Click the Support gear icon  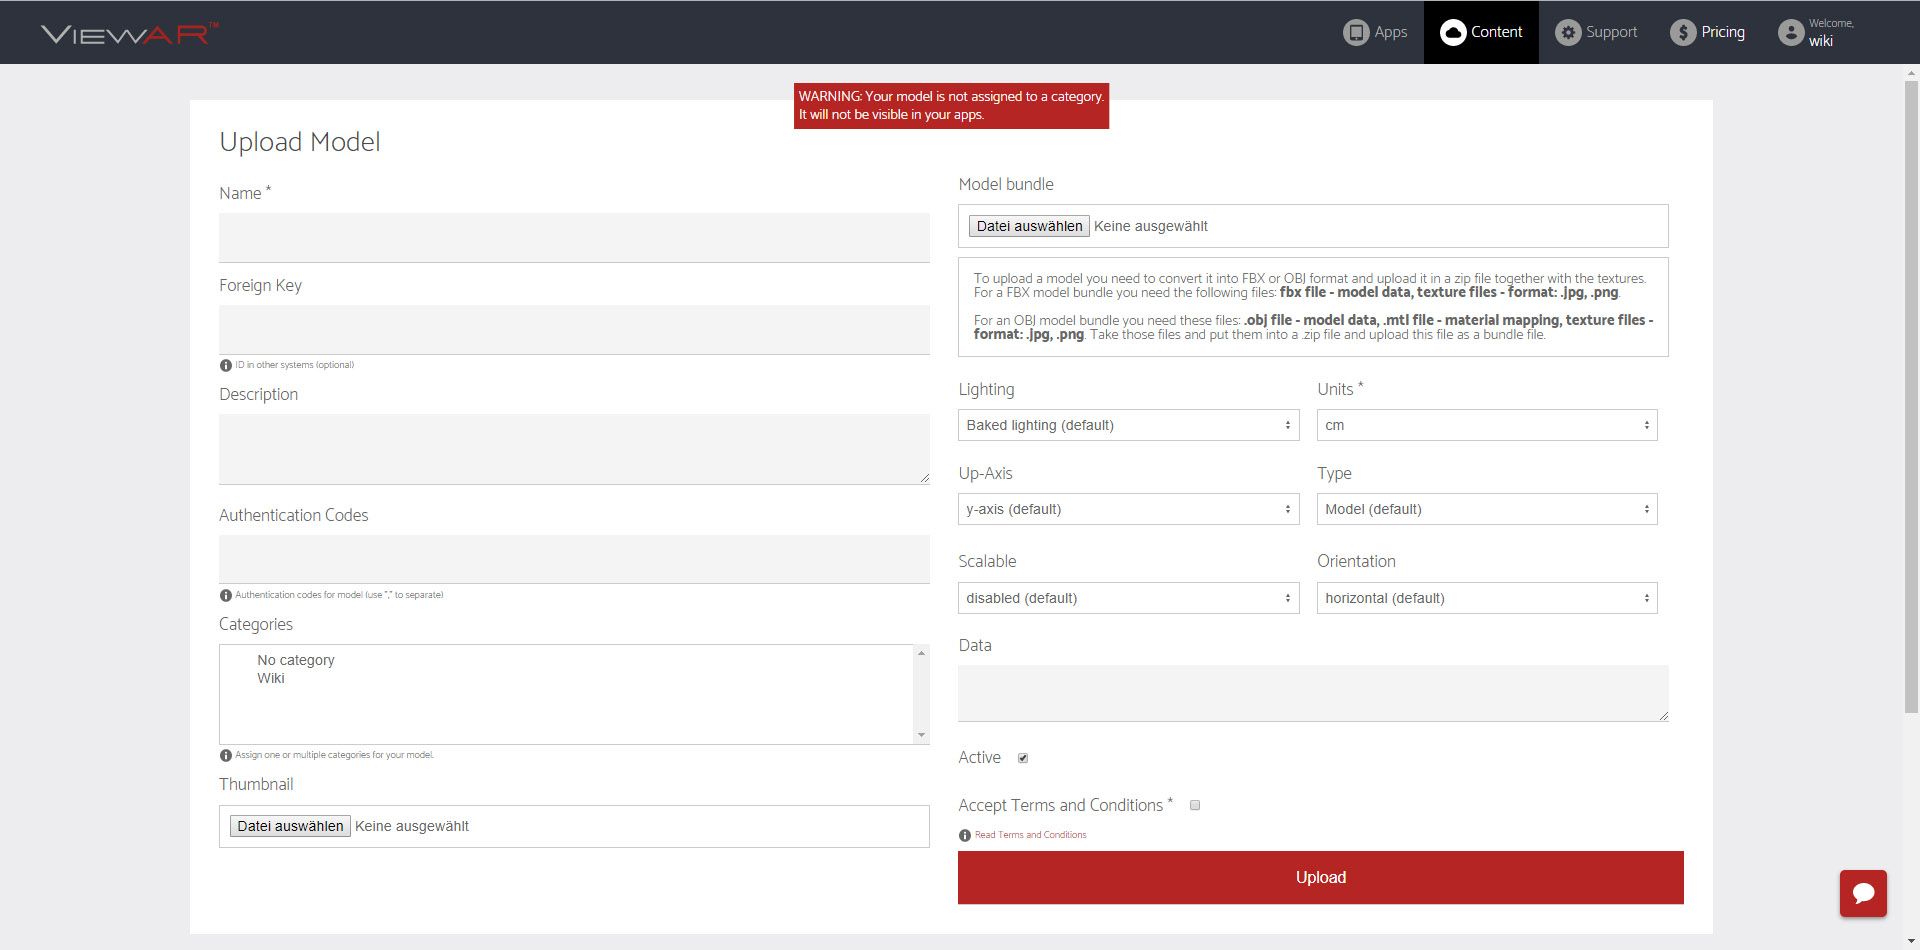[1567, 32]
